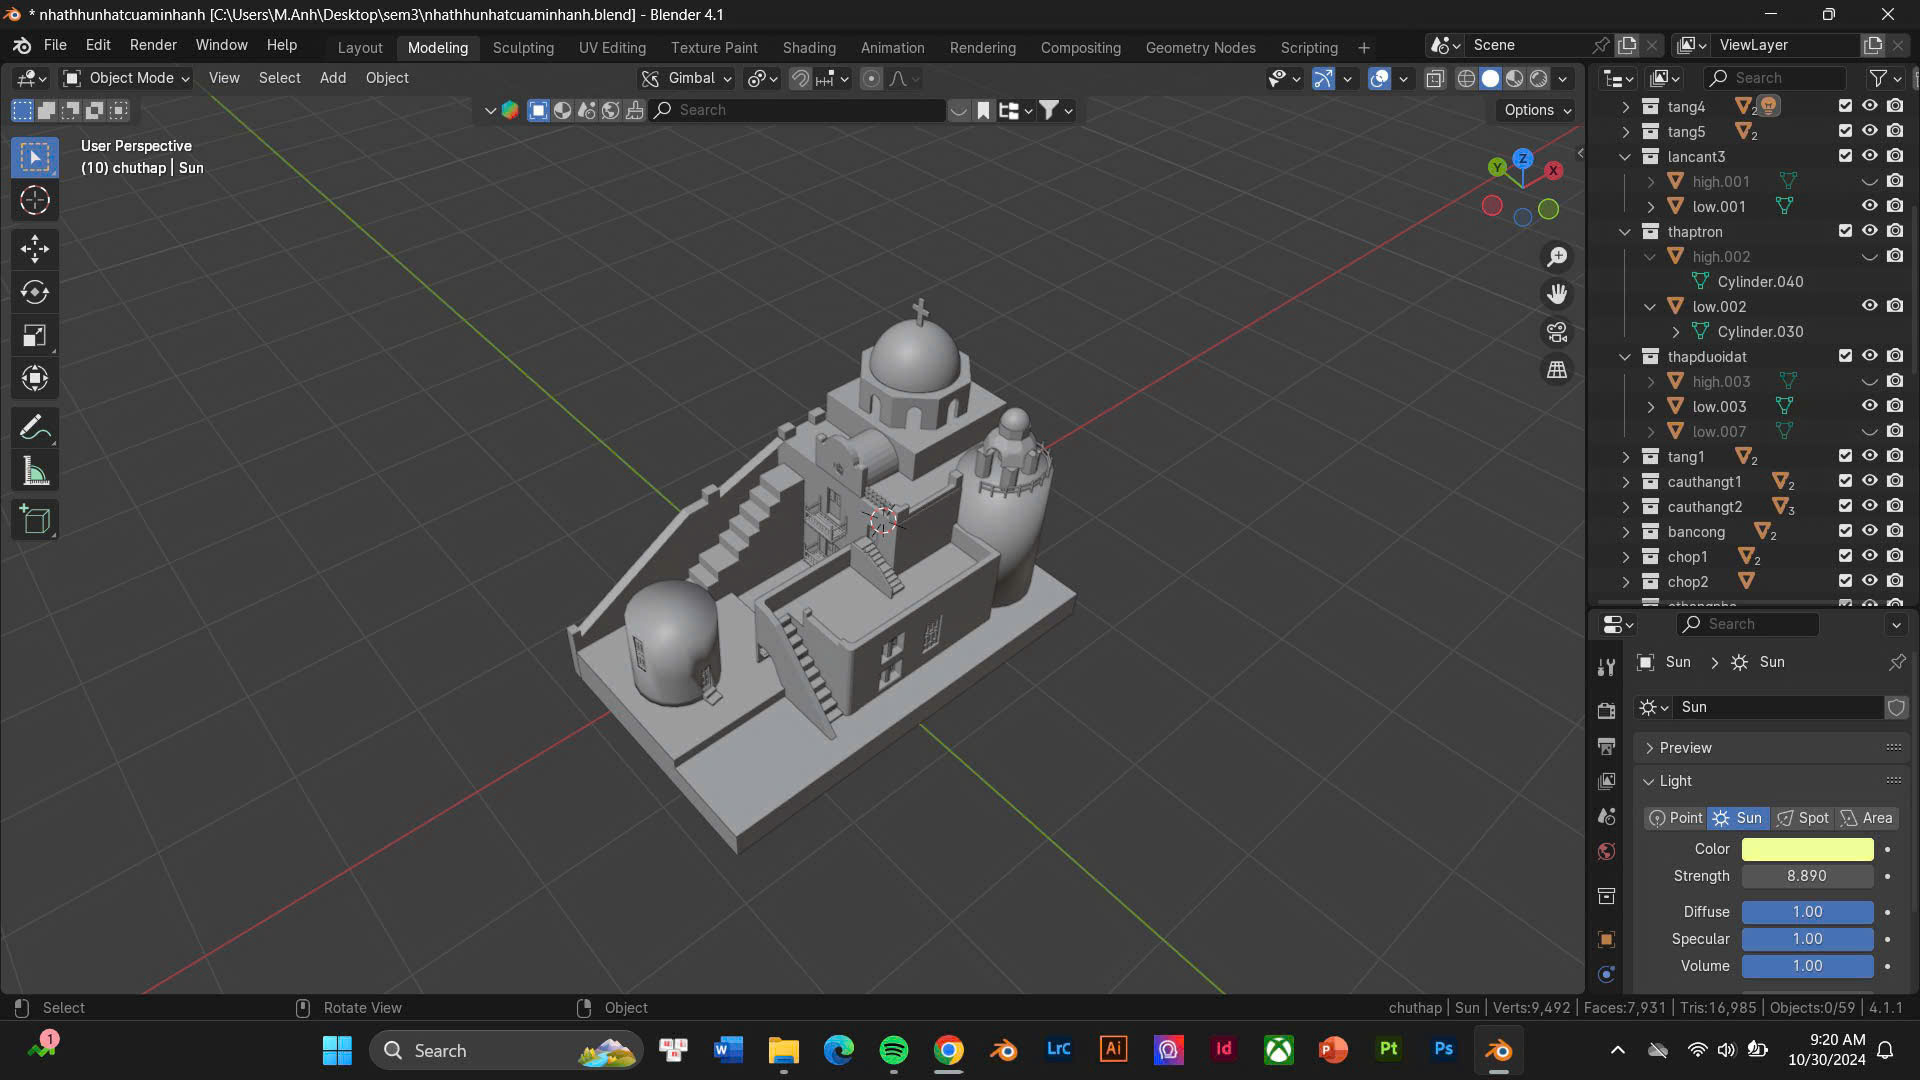Open the File menu
This screenshot has height=1080, width=1920.
tap(55, 45)
